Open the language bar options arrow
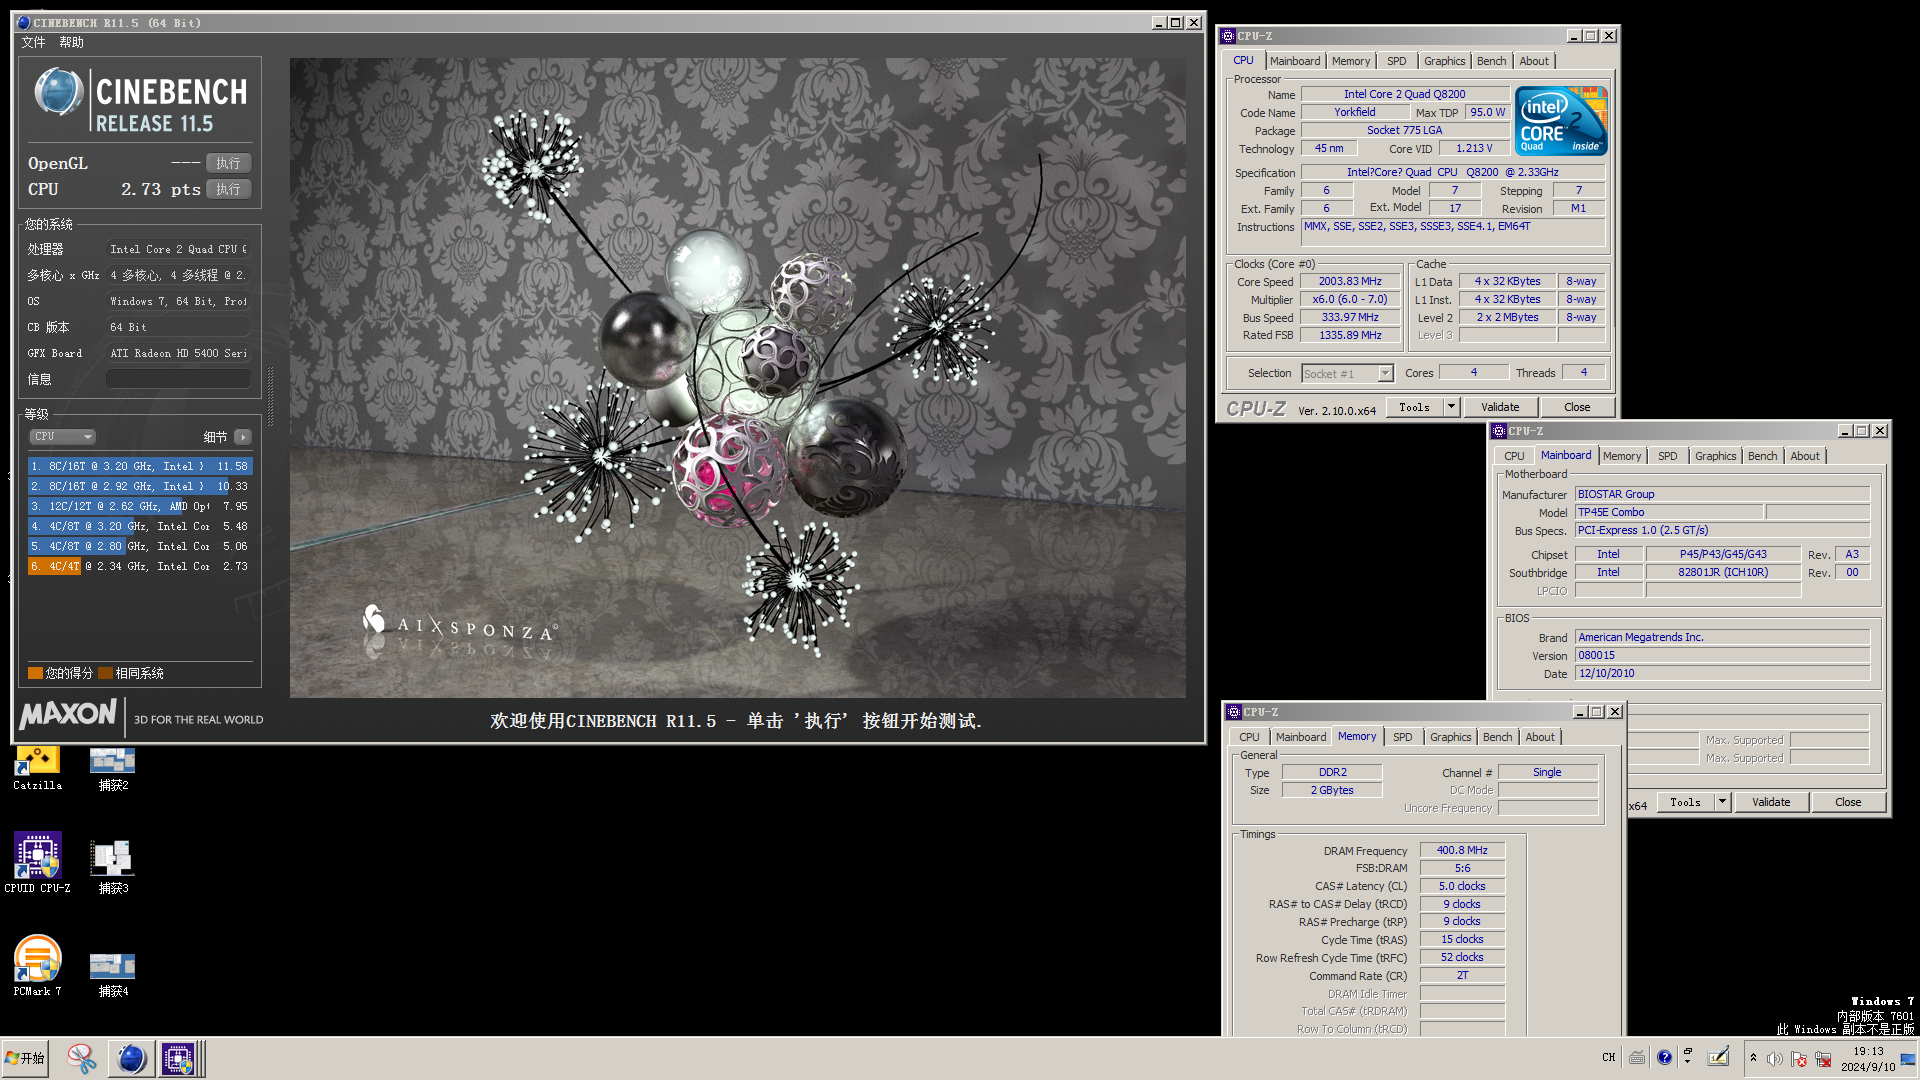This screenshot has height=1080, width=1920. (1688, 1062)
